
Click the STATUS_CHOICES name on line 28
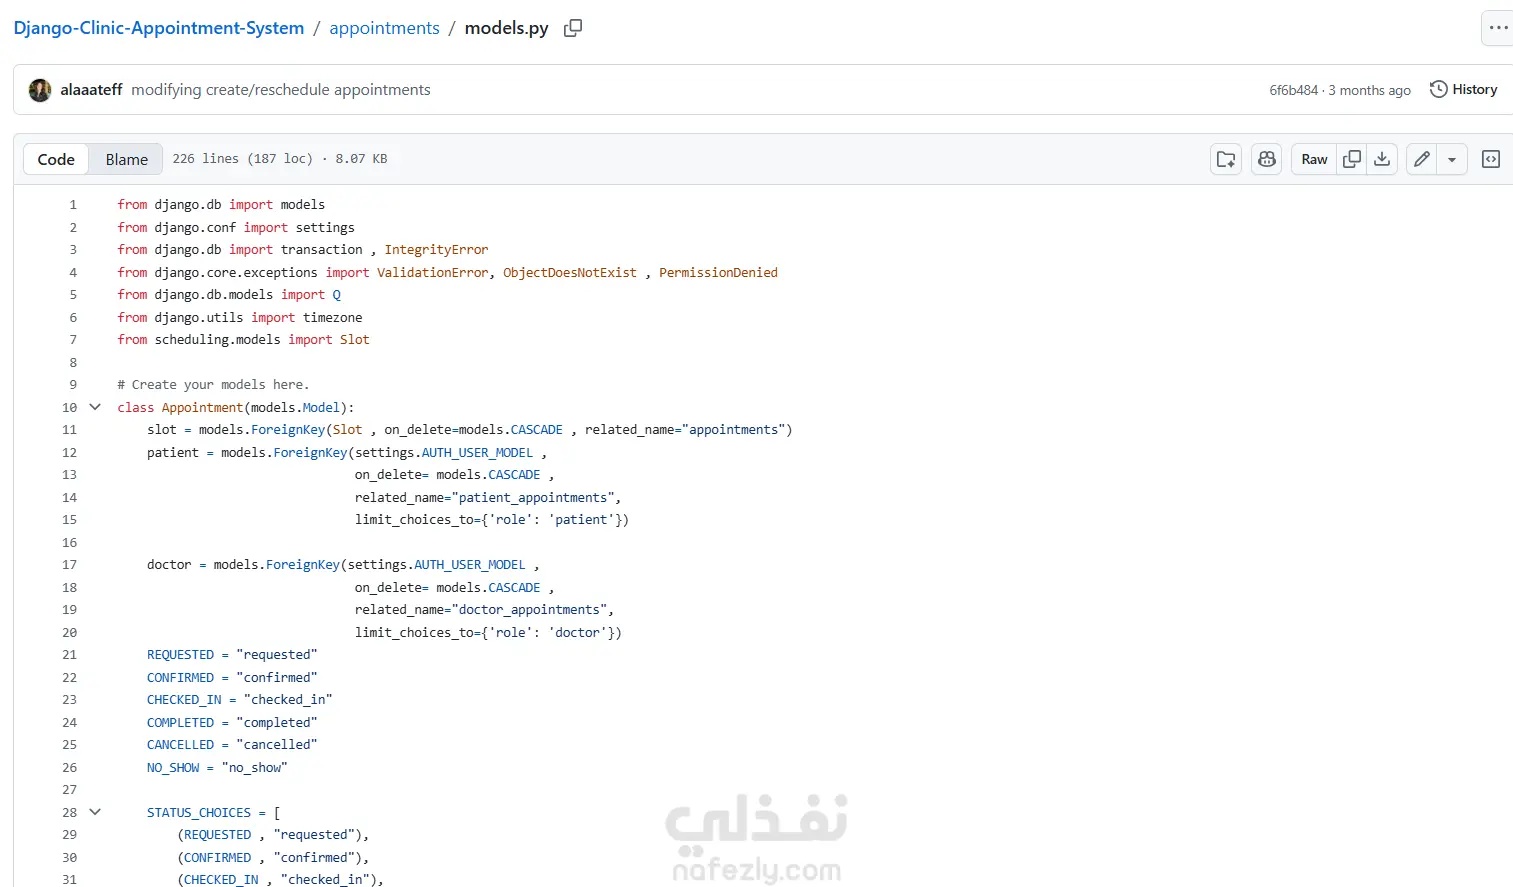pos(199,813)
